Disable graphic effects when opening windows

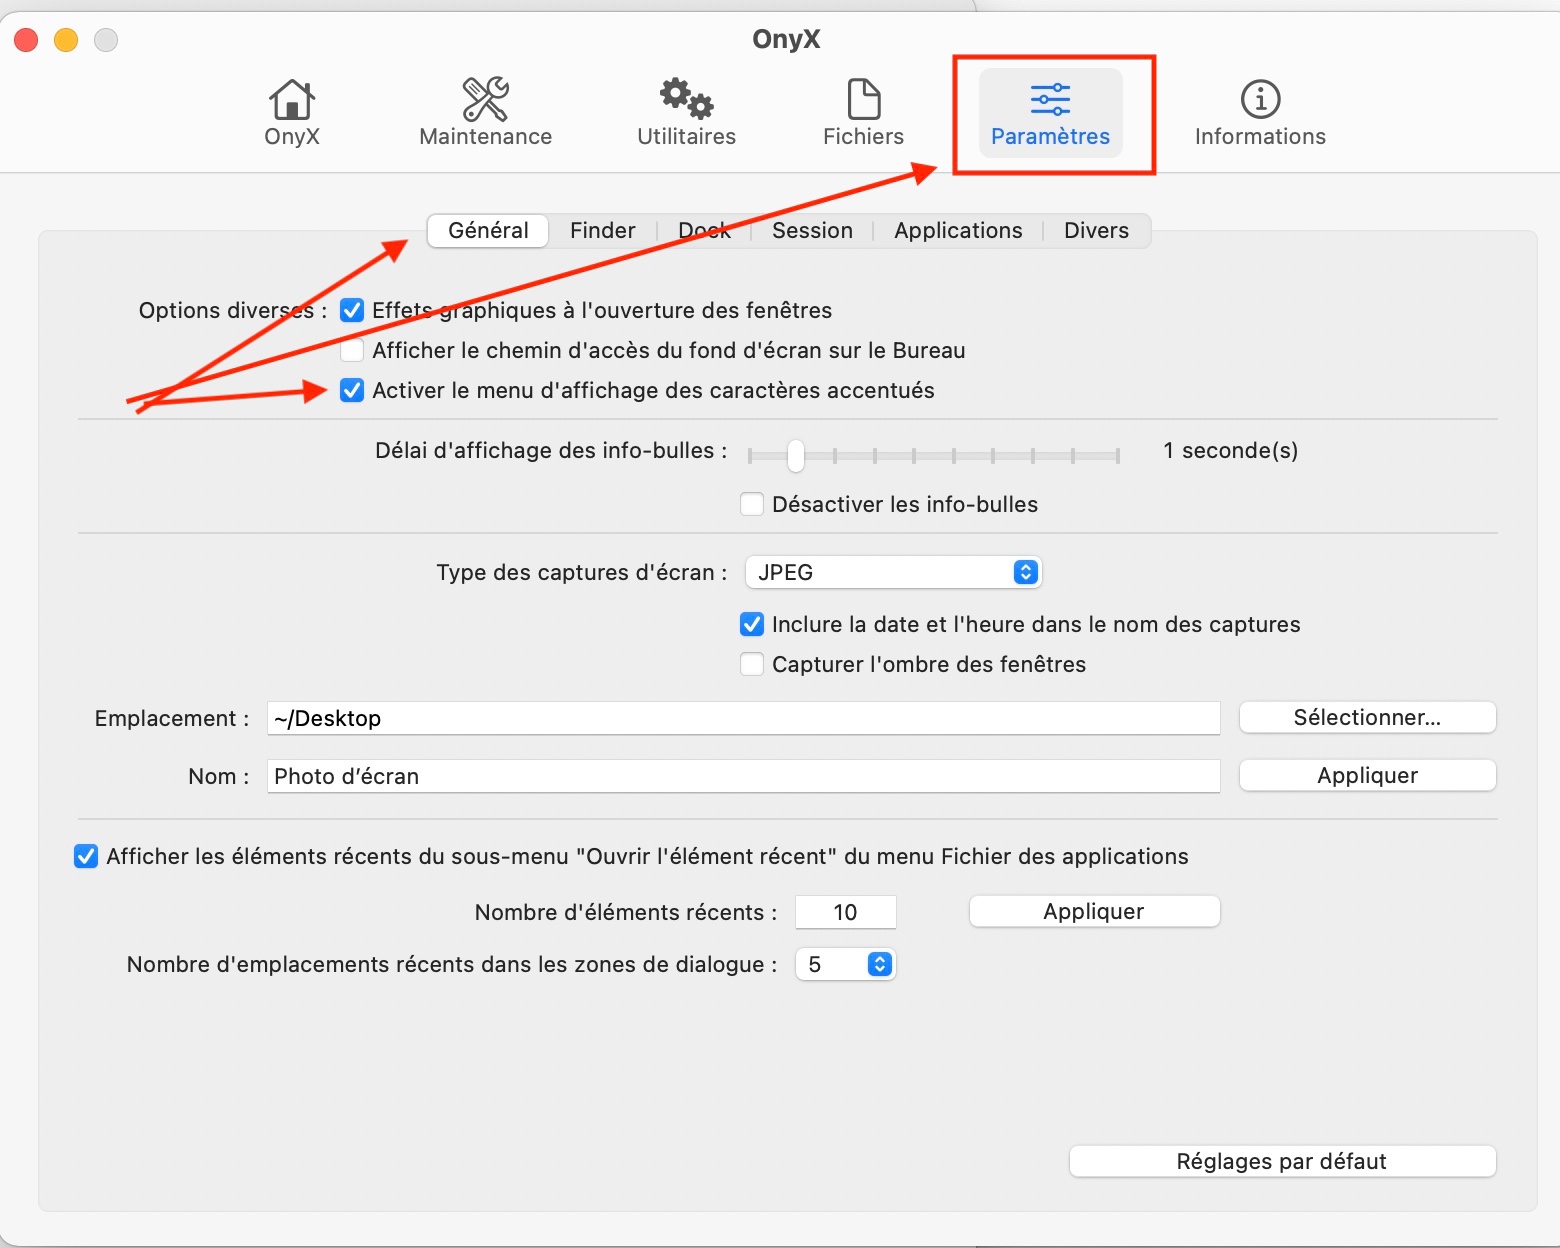click(352, 310)
